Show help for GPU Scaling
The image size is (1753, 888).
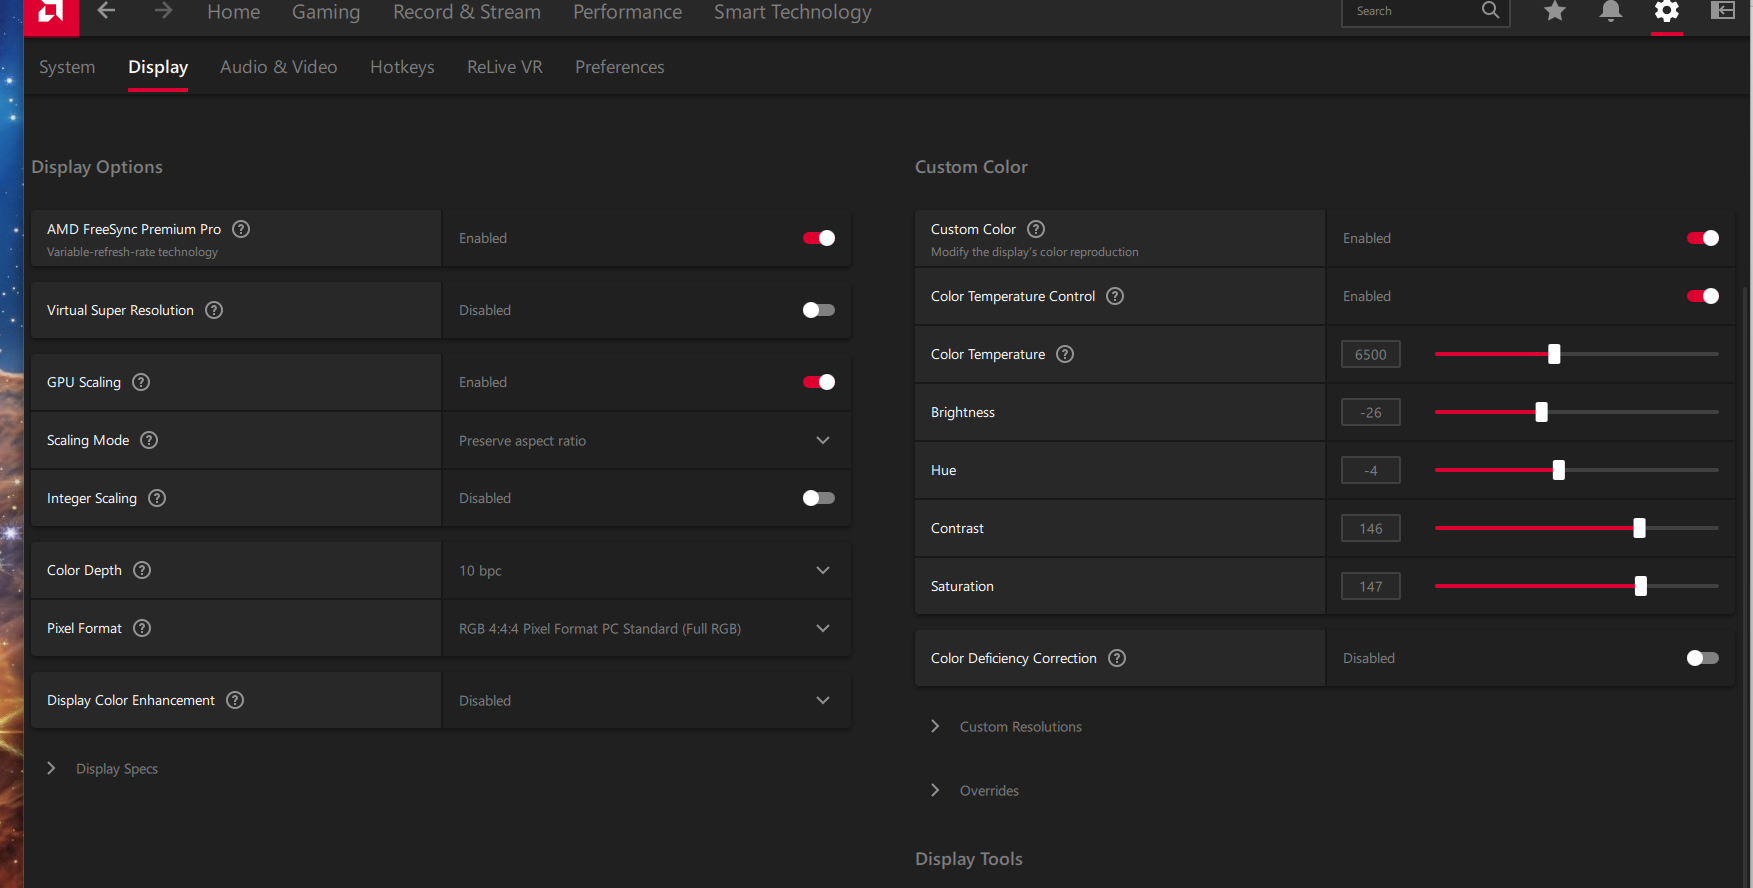pos(141,382)
